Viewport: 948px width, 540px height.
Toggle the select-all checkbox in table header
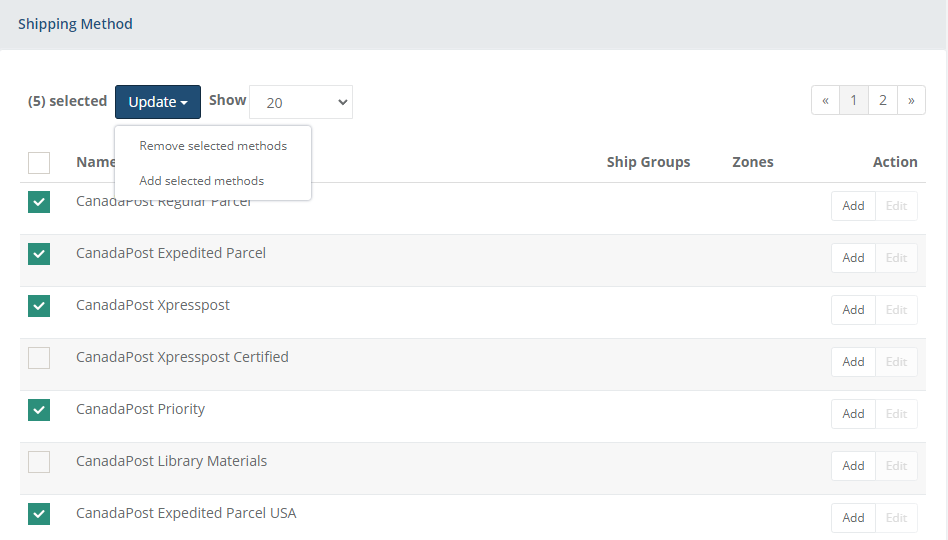(39, 163)
